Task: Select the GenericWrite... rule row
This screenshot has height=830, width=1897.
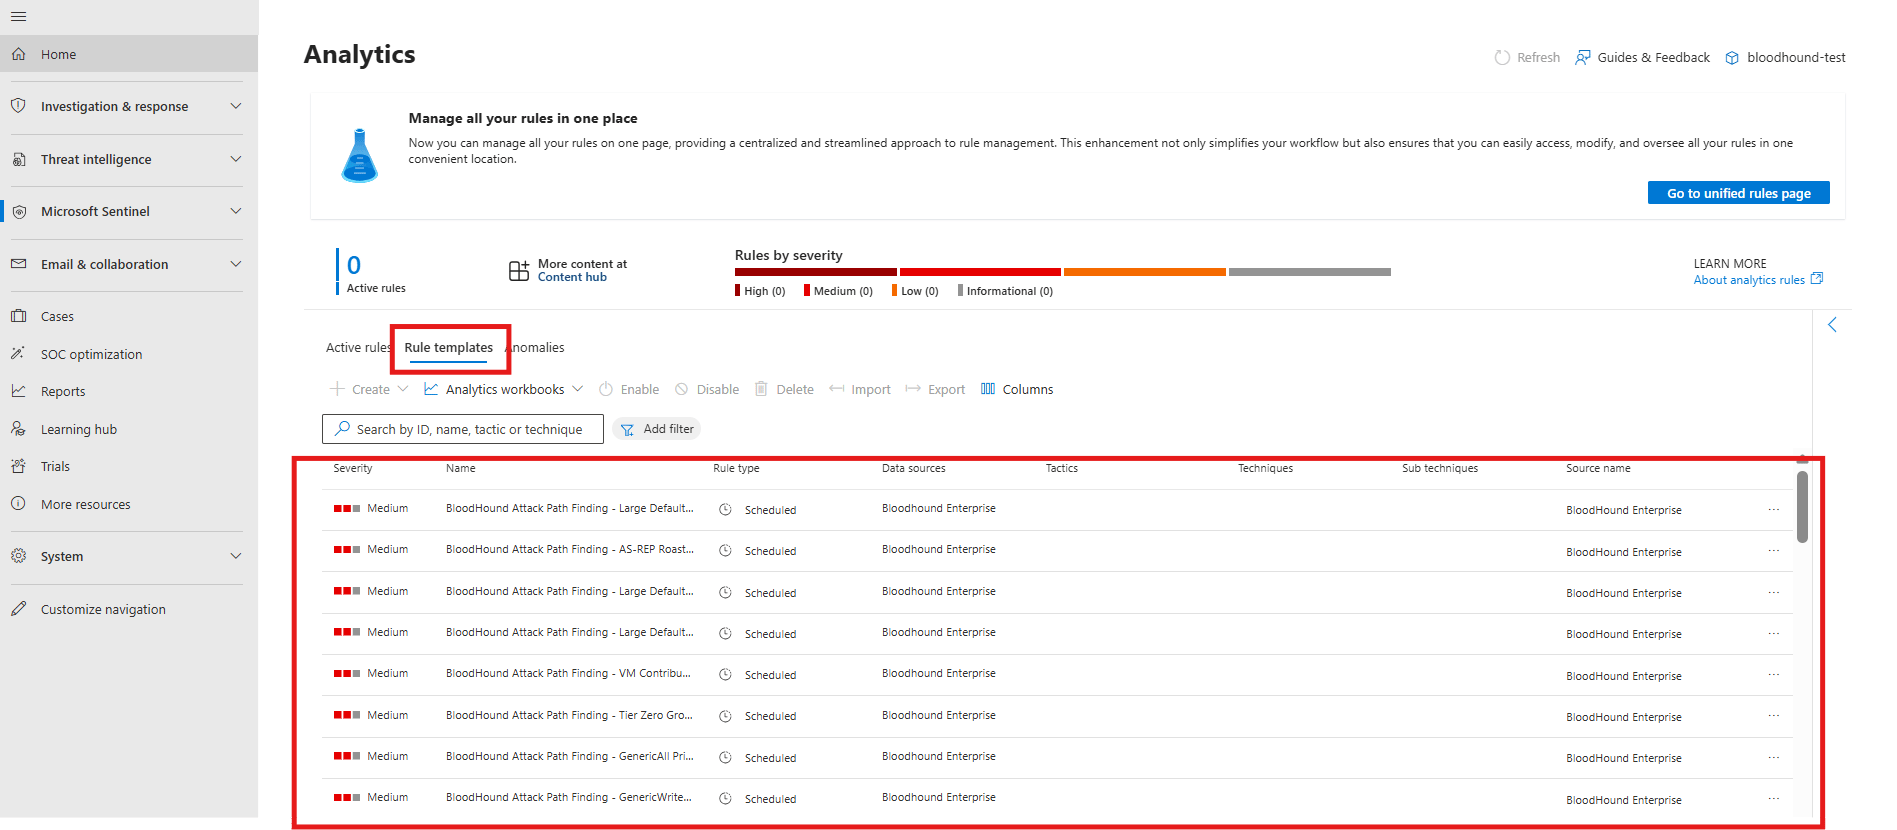Action: coord(1057,799)
